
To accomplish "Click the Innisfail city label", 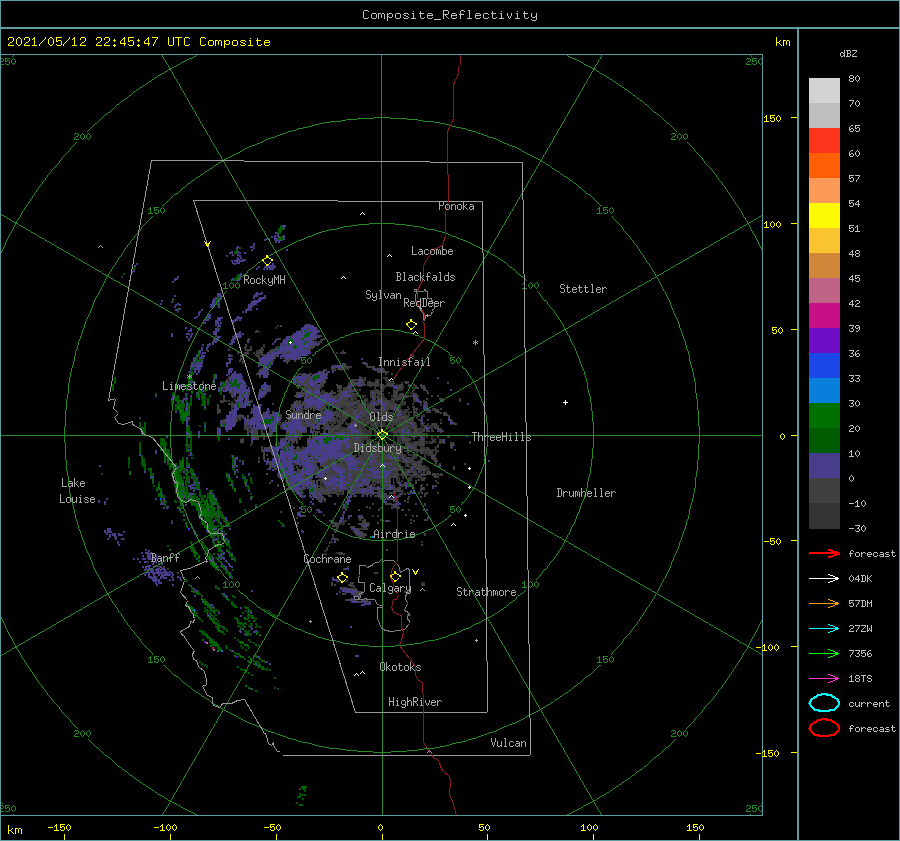I will click(404, 362).
